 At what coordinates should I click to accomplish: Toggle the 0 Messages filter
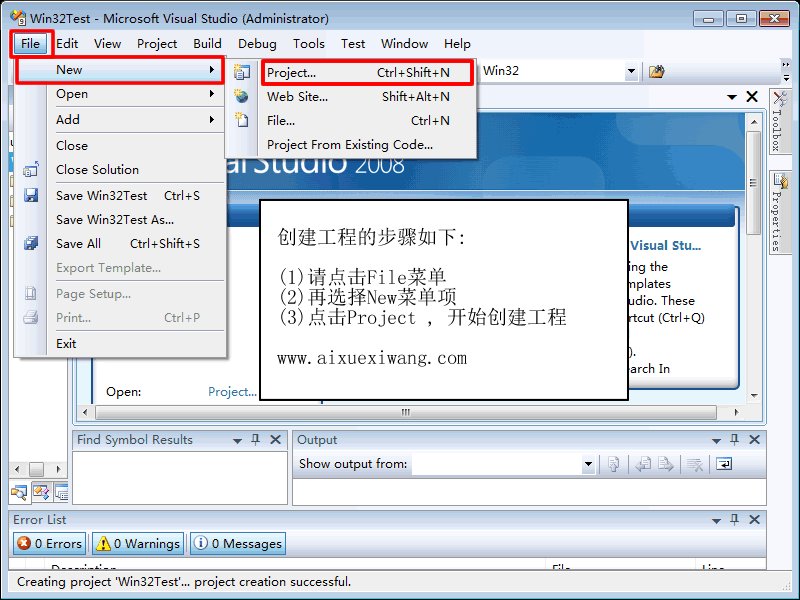click(238, 543)
